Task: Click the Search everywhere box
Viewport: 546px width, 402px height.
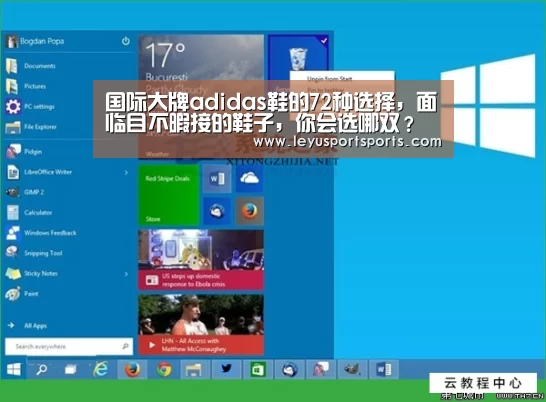Action: coord(69,347)
